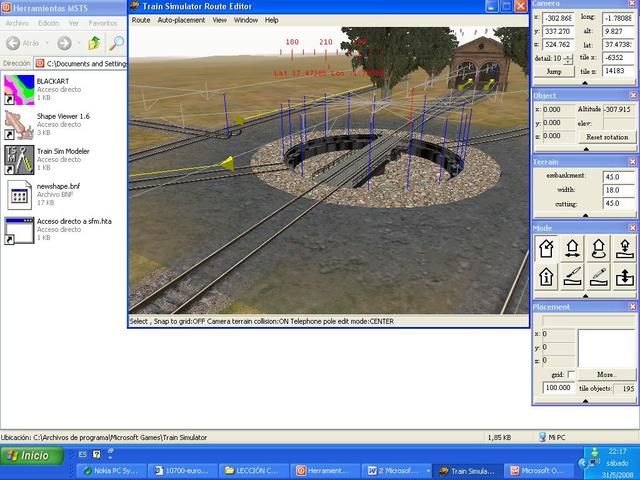Collapse the Mode panel using bottom arrow
The height and width of the screenshot is (480, 640).
pyautogui.click(x=585, y=296)
